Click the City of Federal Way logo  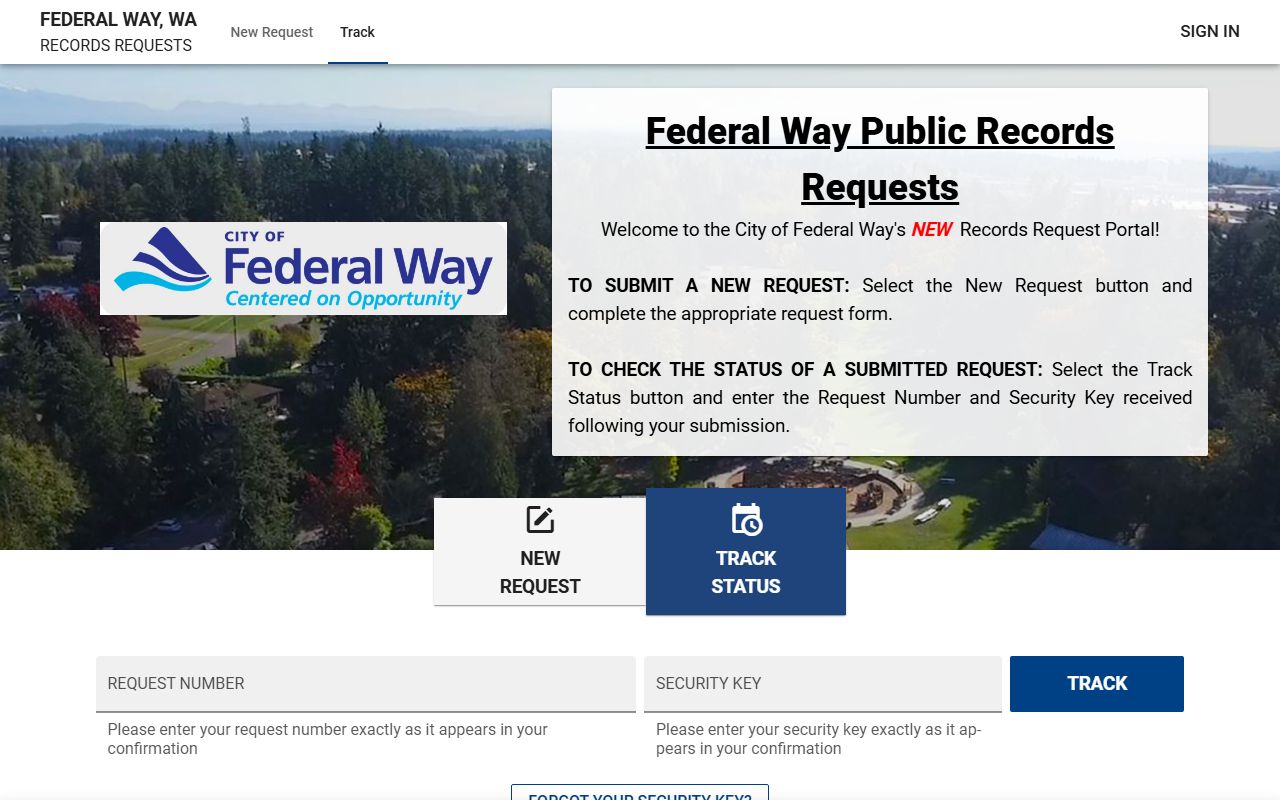303,268
